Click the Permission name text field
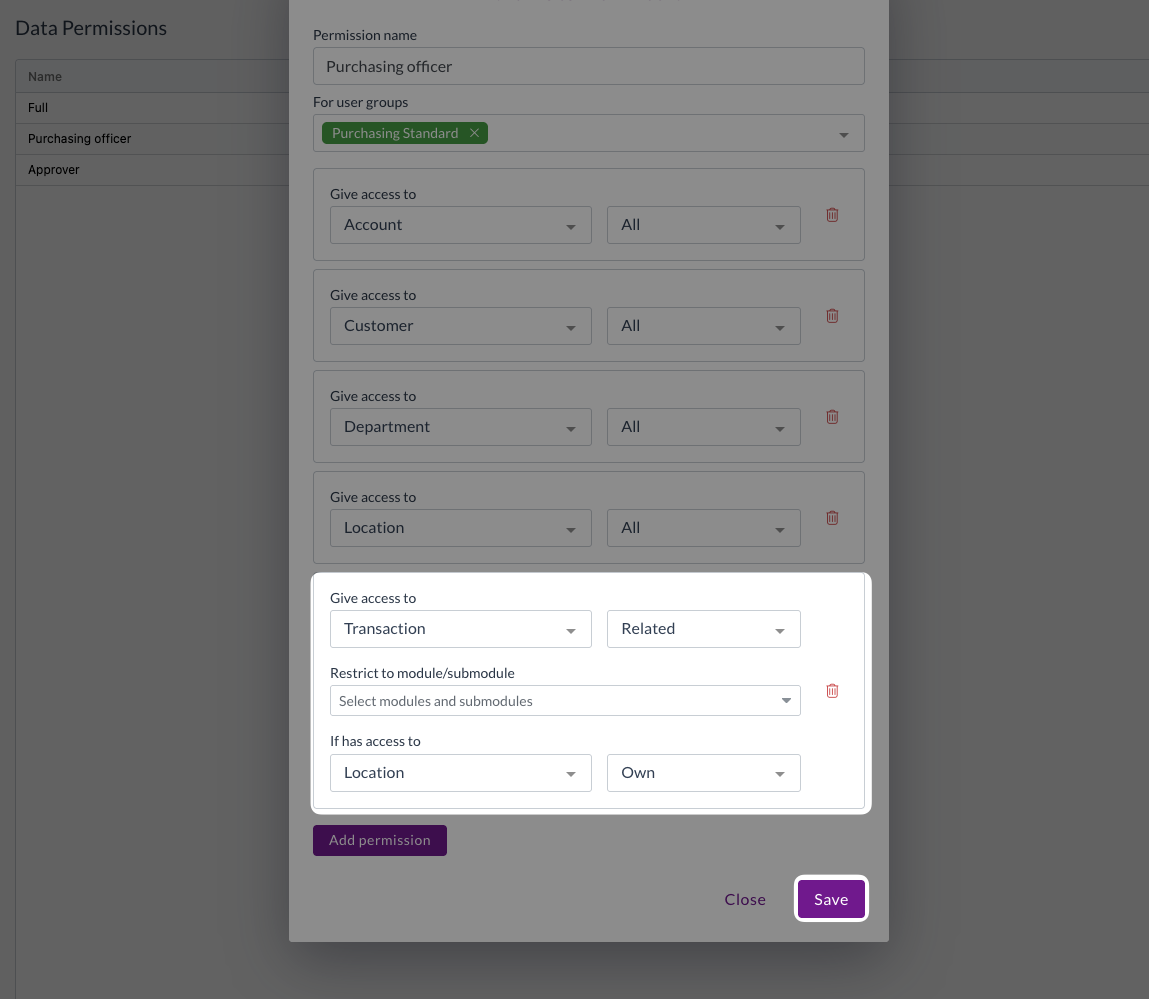The width and height of the screenshot is (1149, 999). point(588,66)
